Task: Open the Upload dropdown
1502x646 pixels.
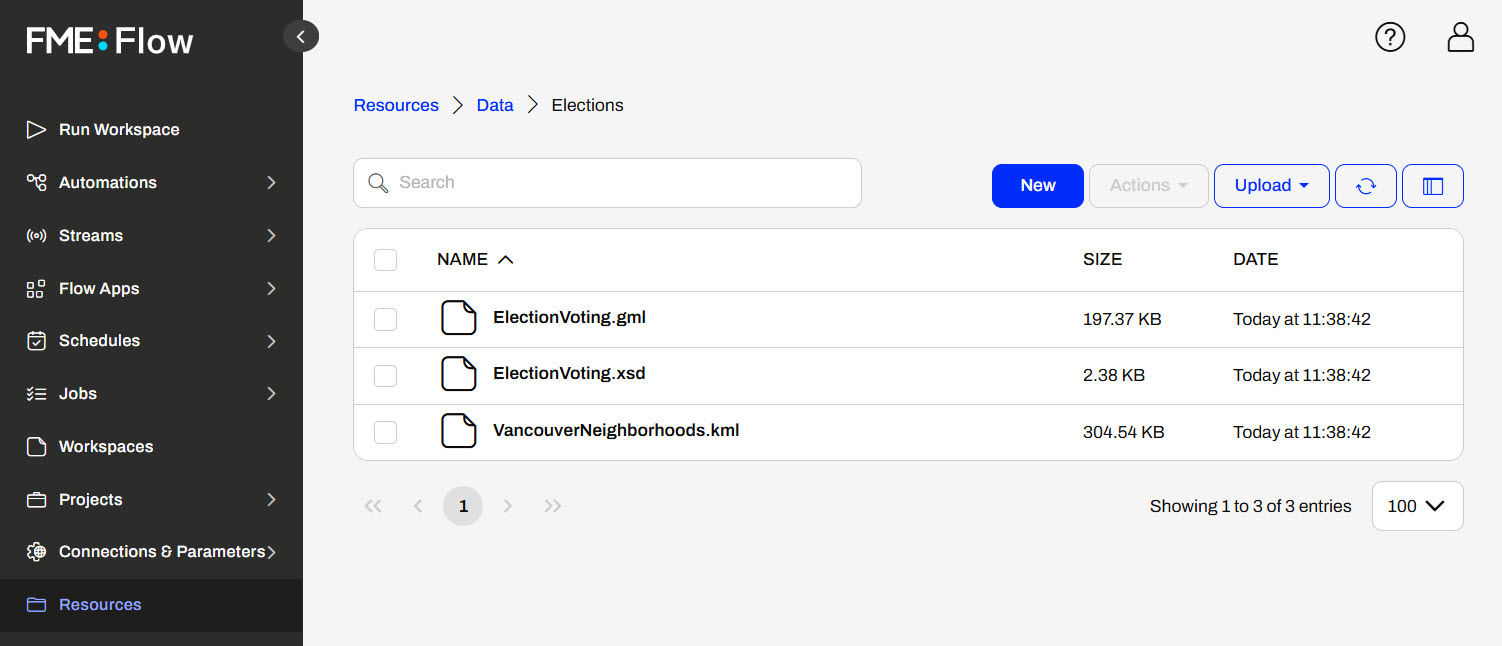Action: click(x=1271, y=186)
